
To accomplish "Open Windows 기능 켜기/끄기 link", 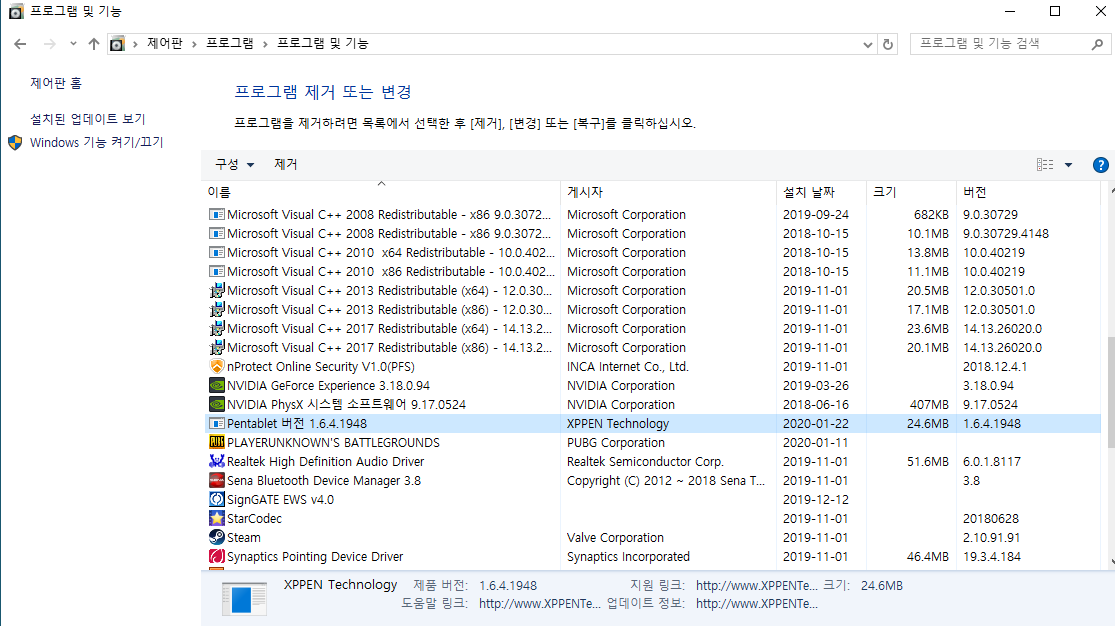I will click(96, 142).
